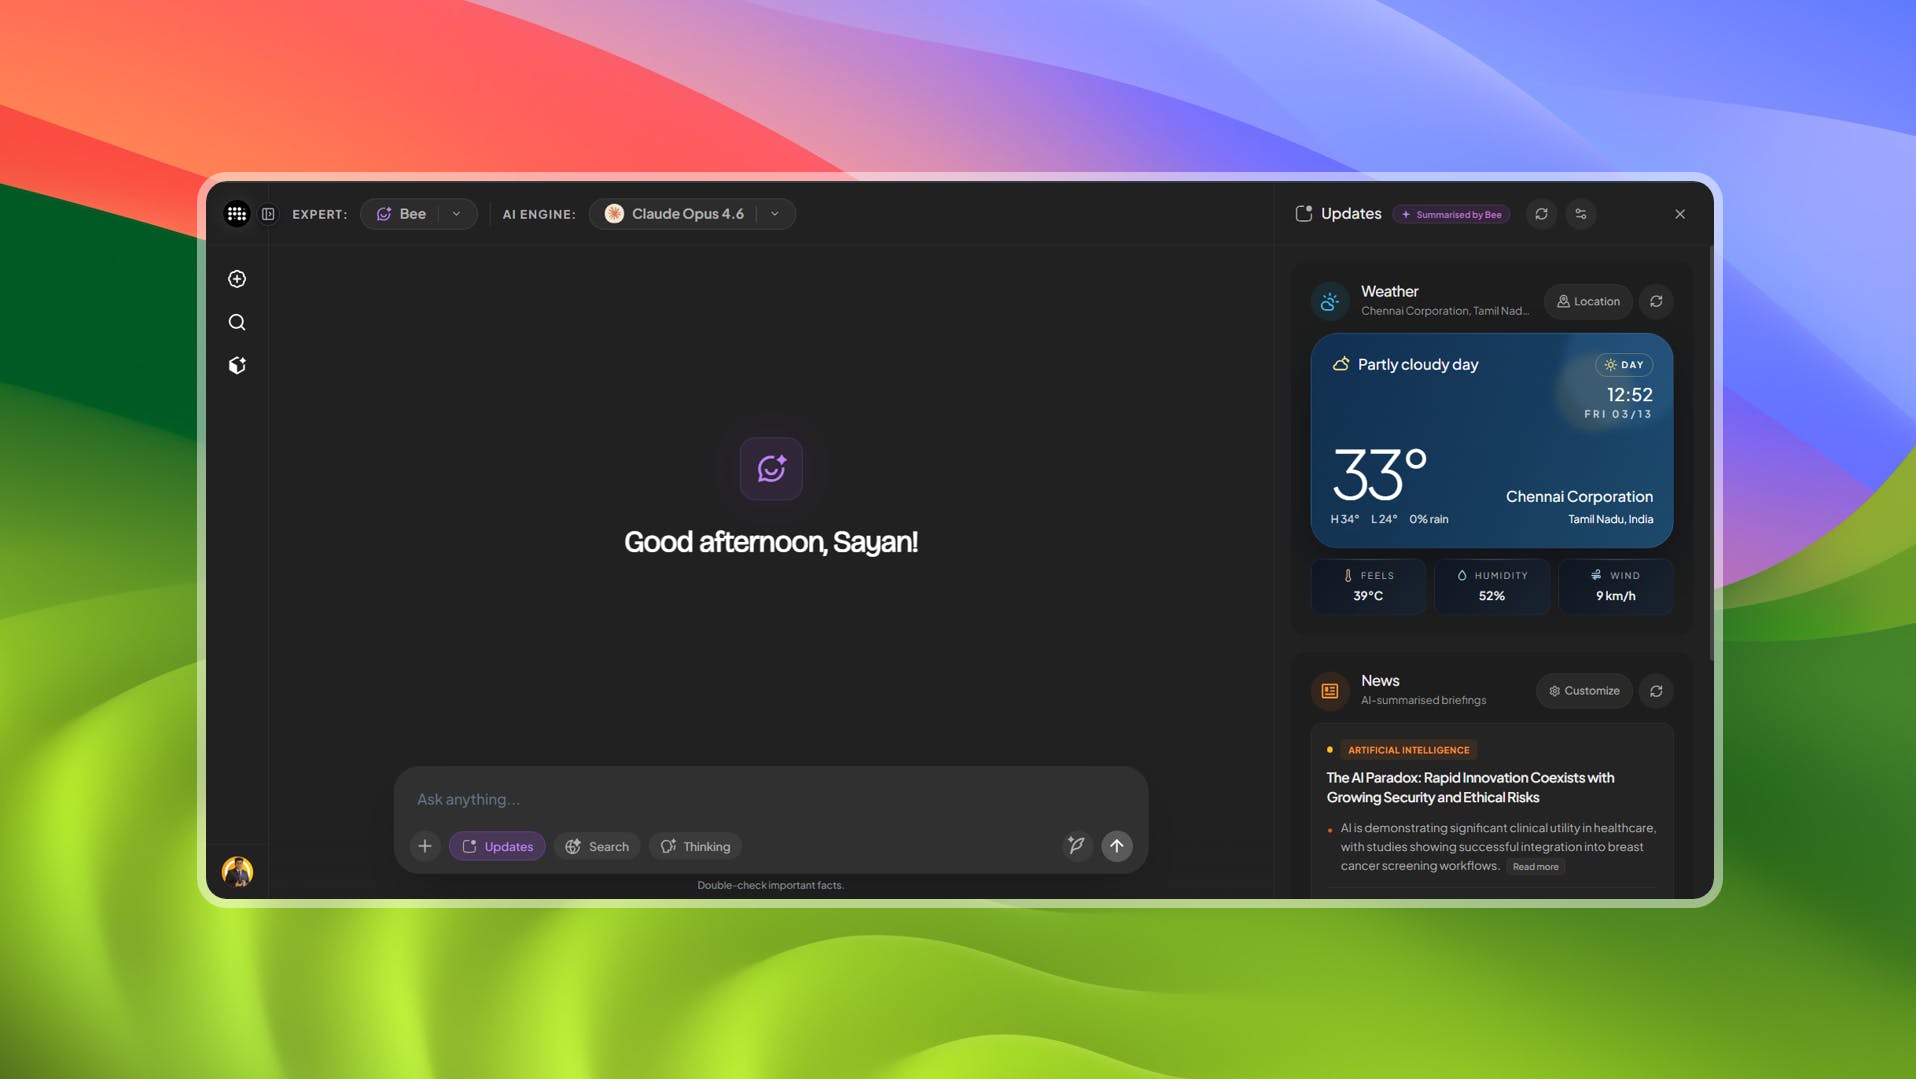Screen dimensions: 1916x1079
Task: Click the 33° temperature reading
Action: pos(1380,473)
